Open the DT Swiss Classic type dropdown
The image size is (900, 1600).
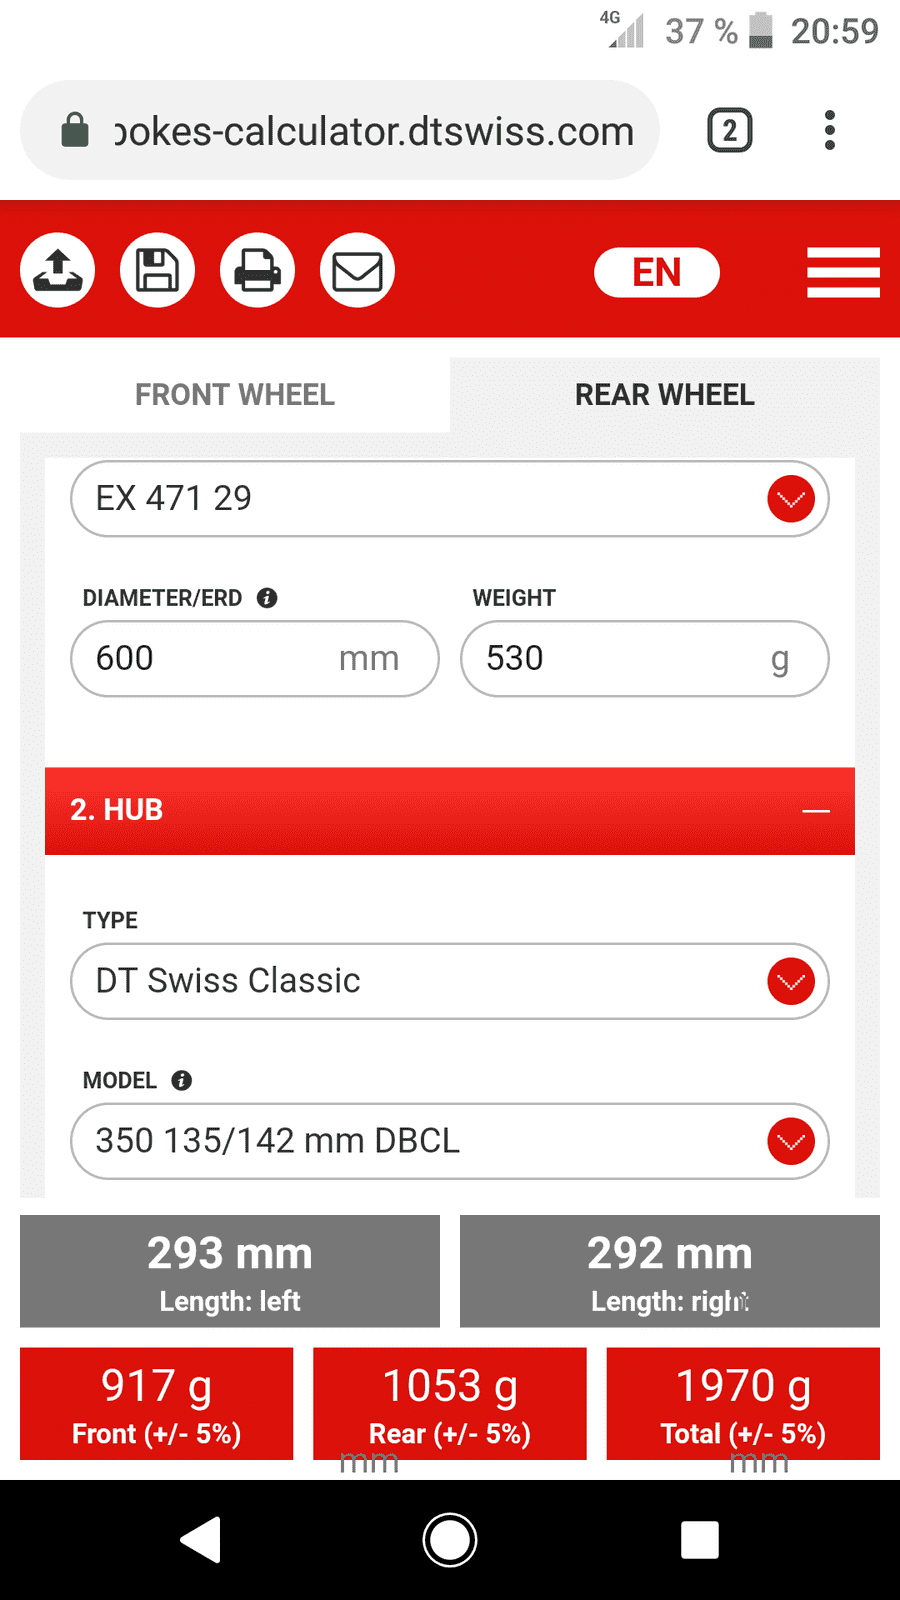tap(450, 981)
